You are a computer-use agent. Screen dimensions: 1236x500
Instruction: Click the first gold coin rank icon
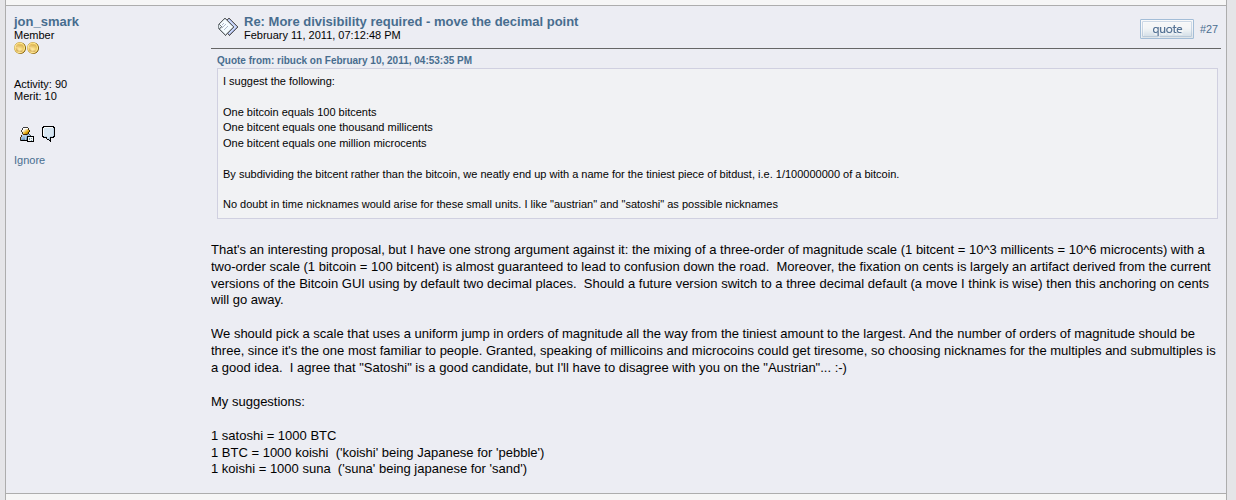(20, 48)
